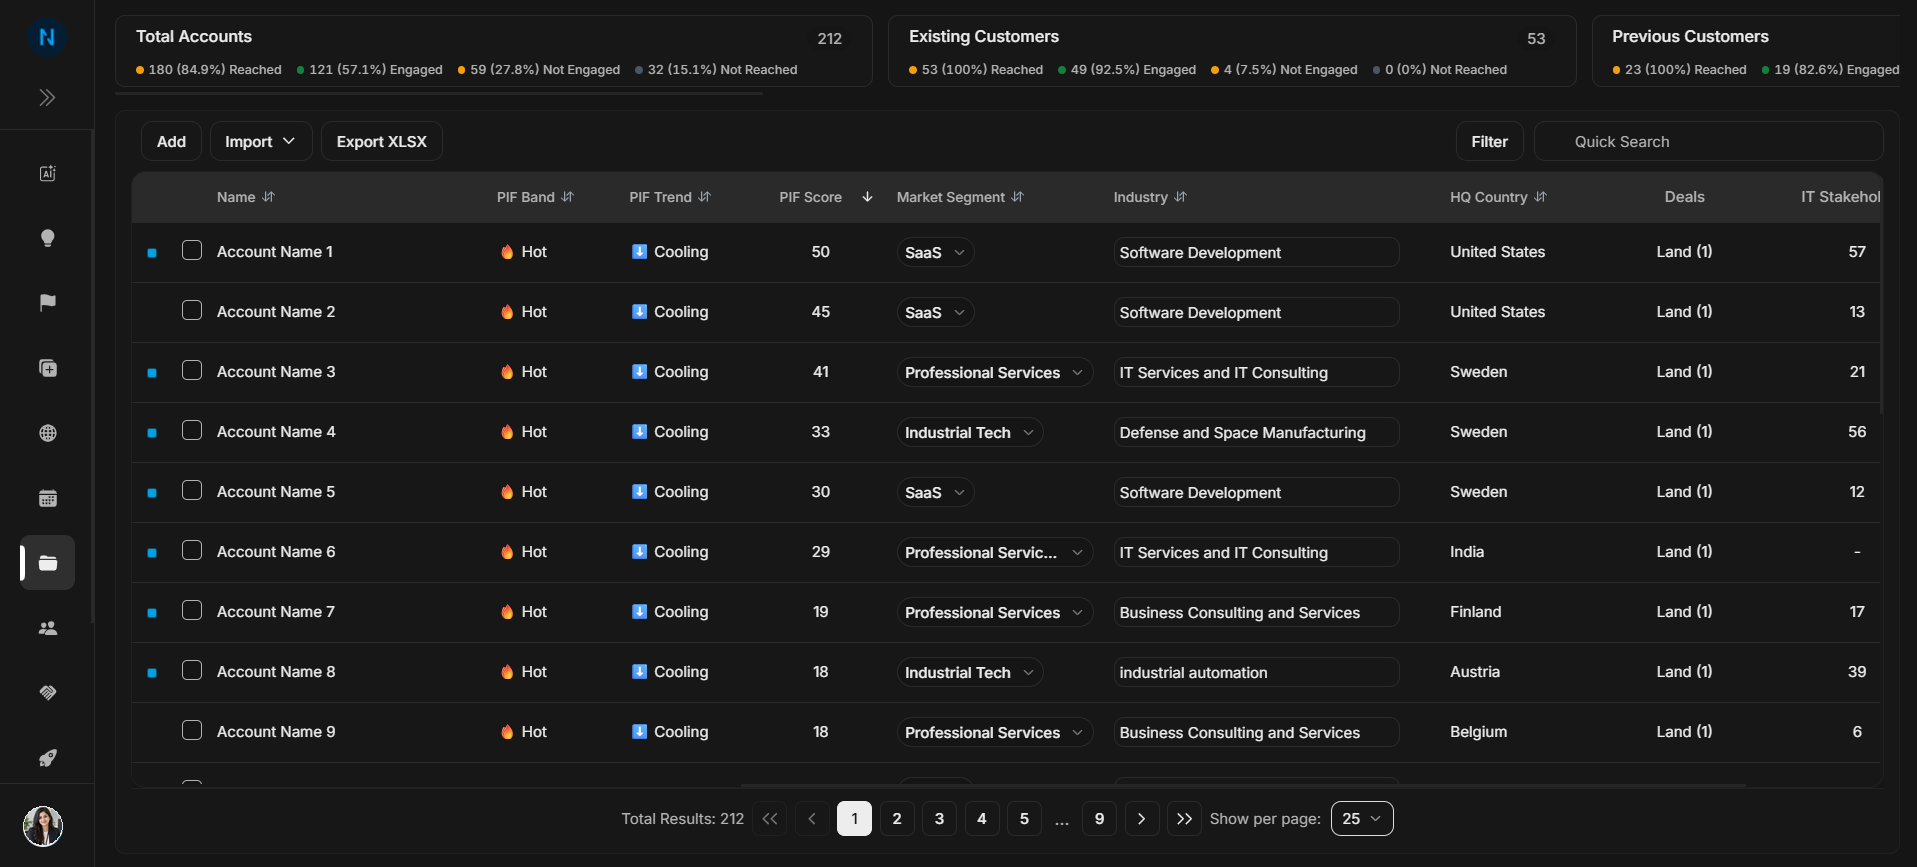The height and width of the screenshot is (867, 1917).
Task: Open the user profile avatar
Action: (43, 826)
